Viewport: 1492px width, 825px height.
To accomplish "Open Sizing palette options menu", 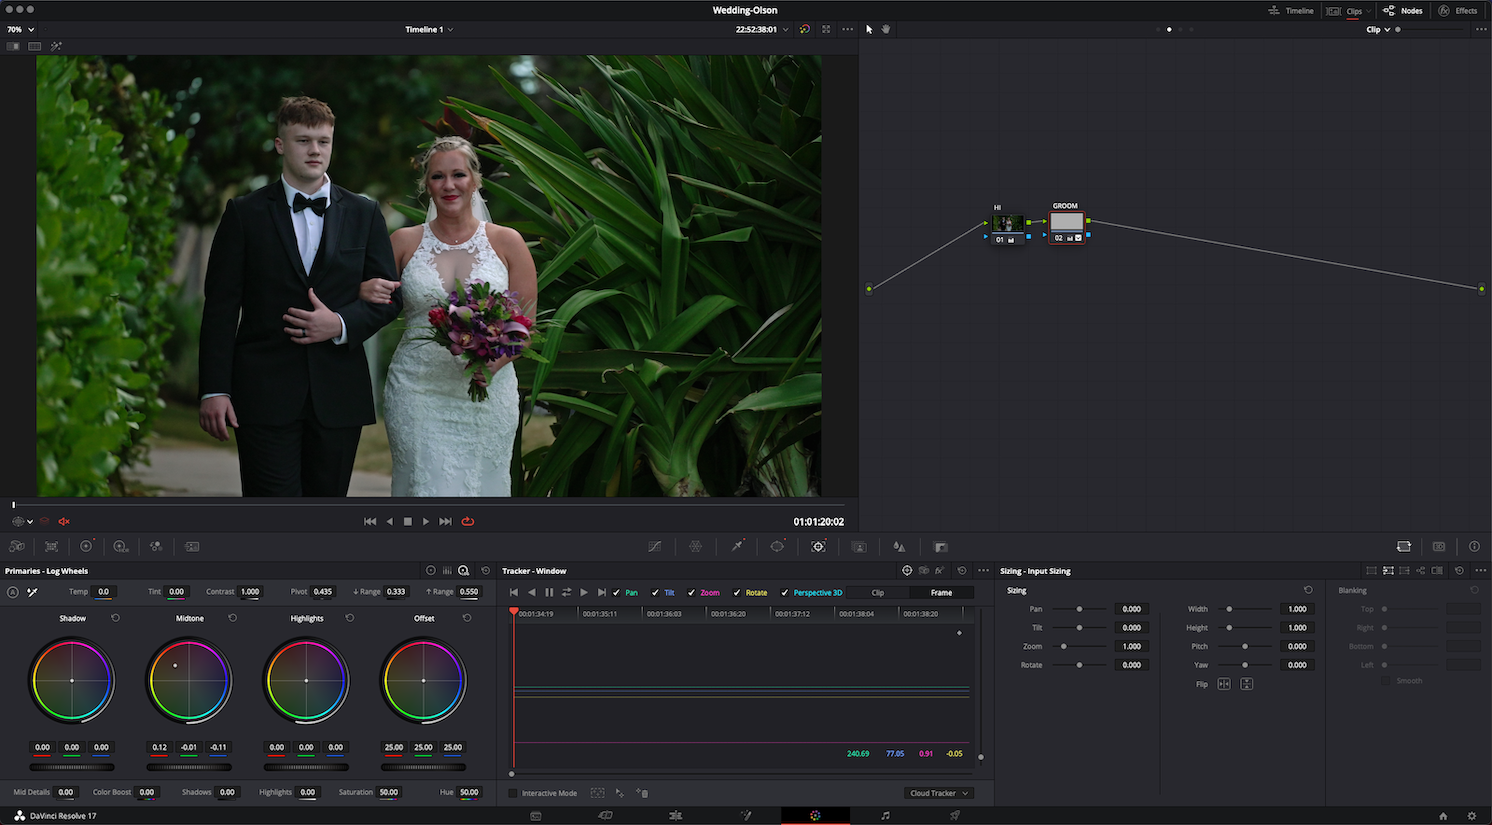I will (x=1480, y=571).
